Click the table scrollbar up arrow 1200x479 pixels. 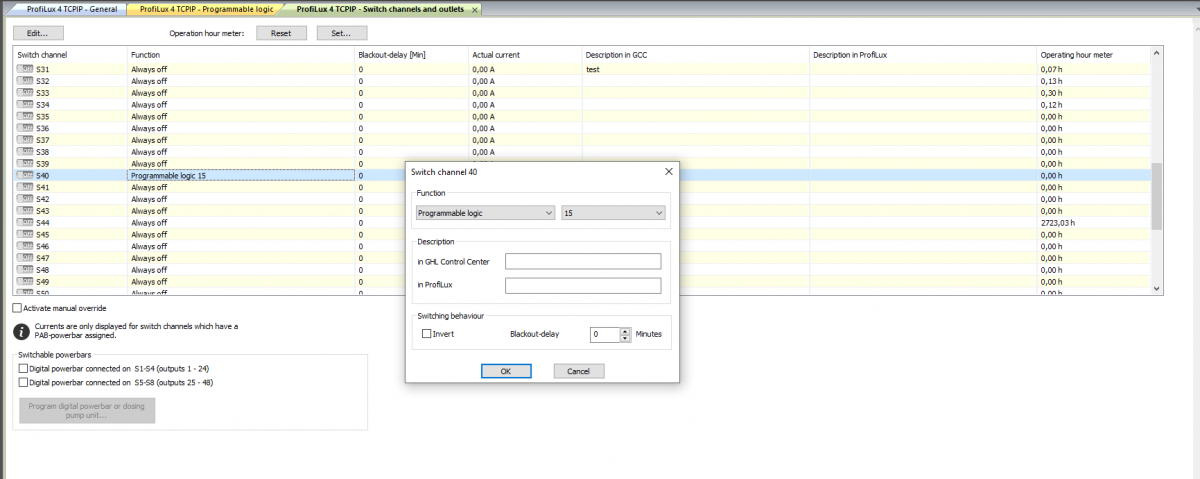click(x=1157, y=52)
